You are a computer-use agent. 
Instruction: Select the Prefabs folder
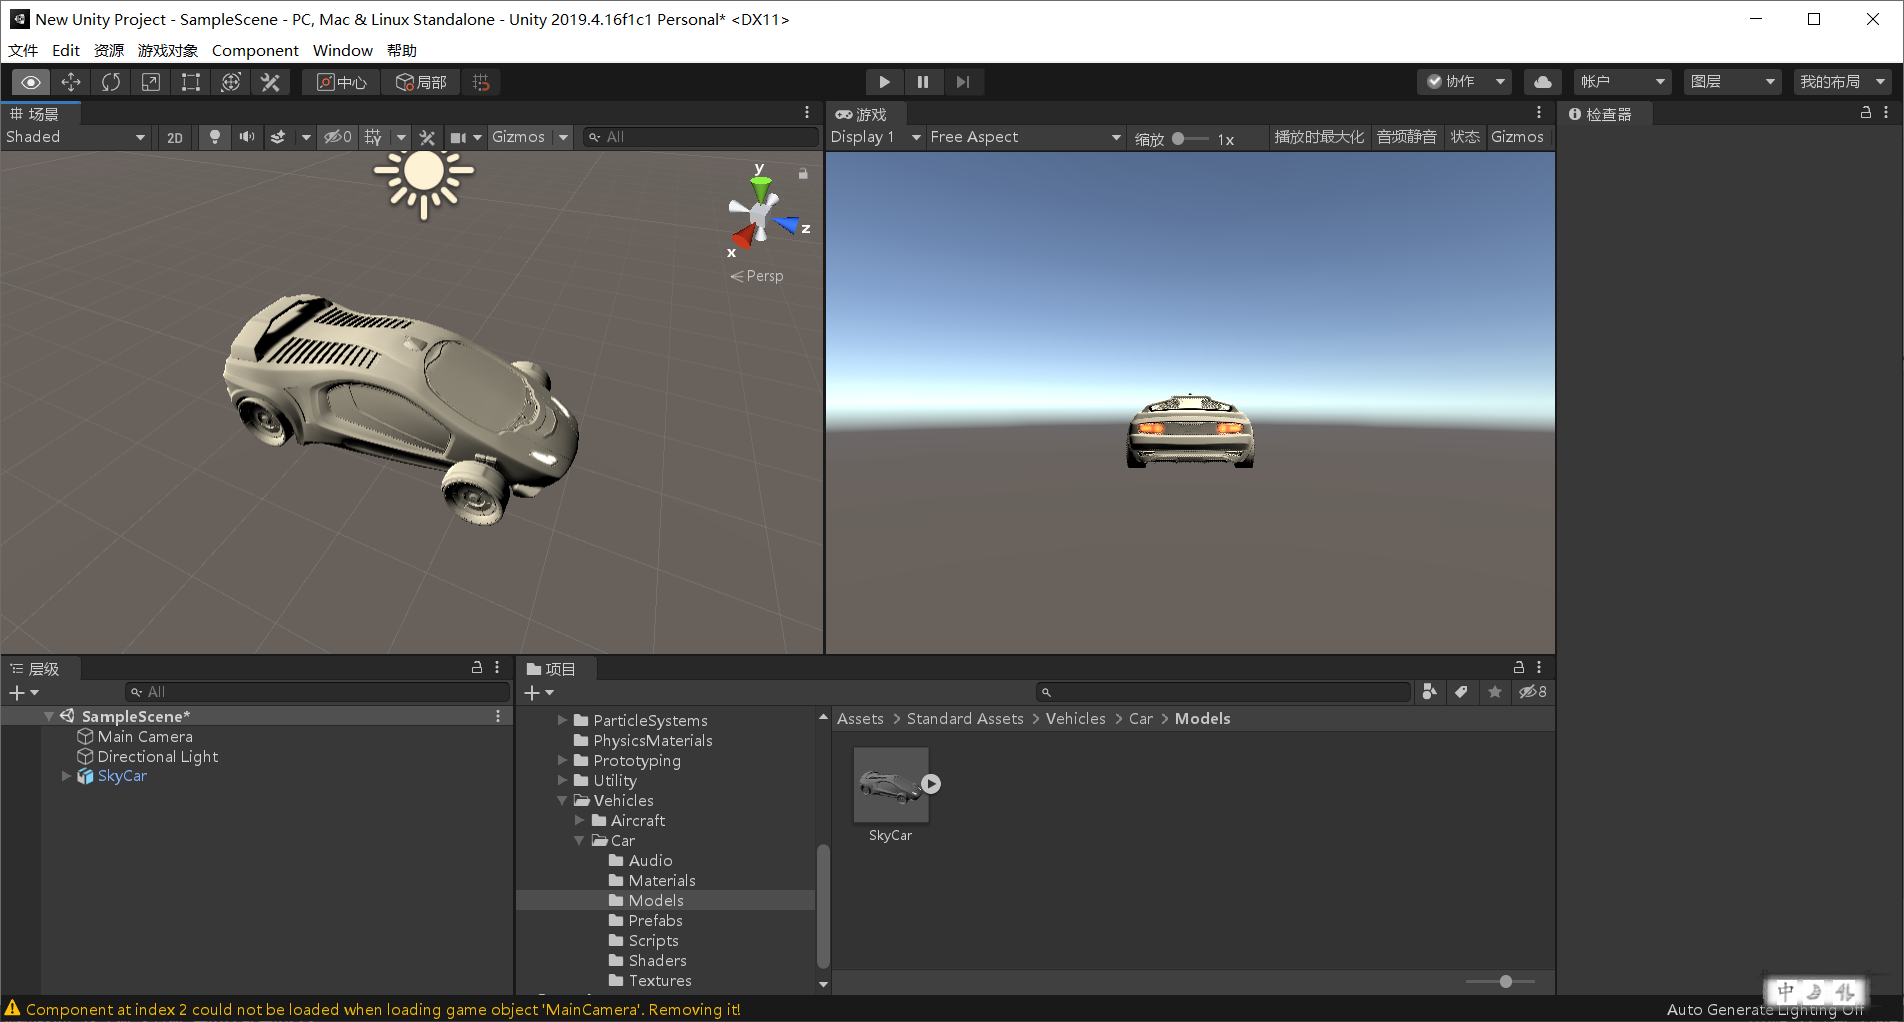[656, 920]
